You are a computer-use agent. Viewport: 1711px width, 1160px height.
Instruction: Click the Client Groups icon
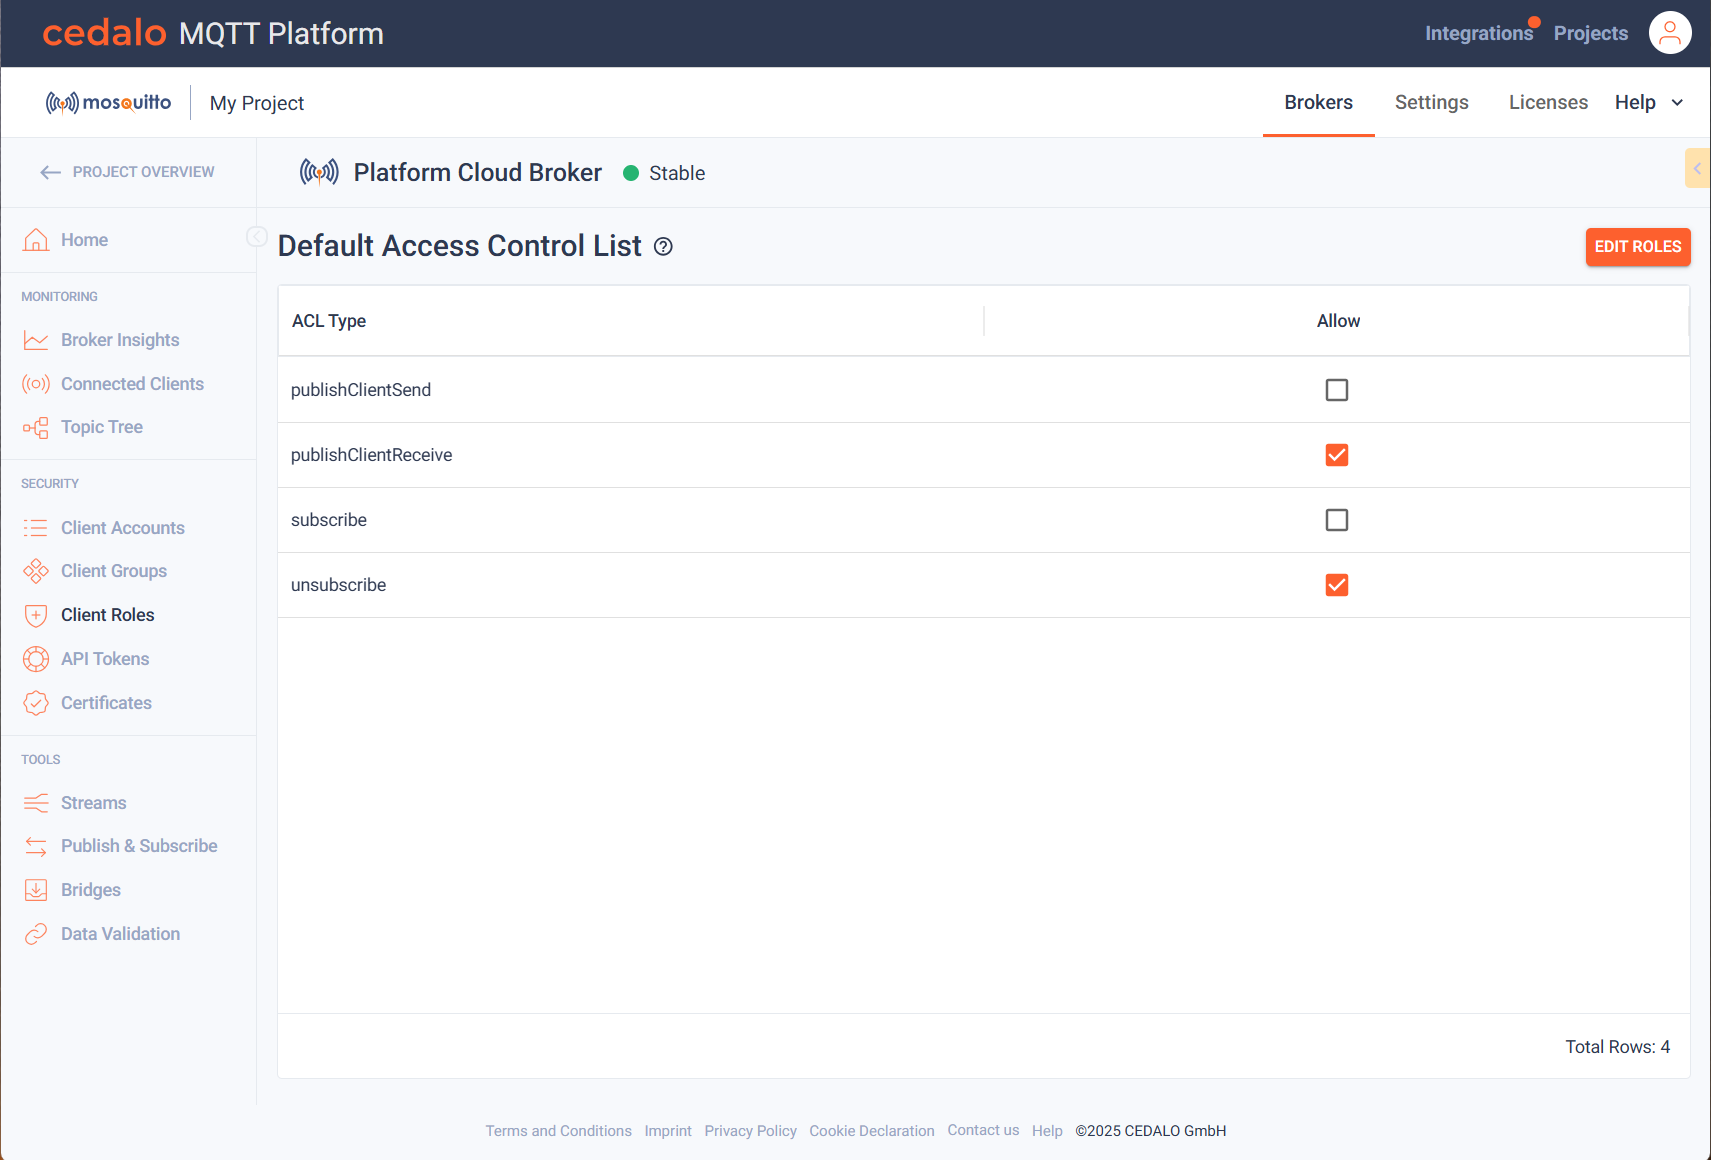click(36, 571)
